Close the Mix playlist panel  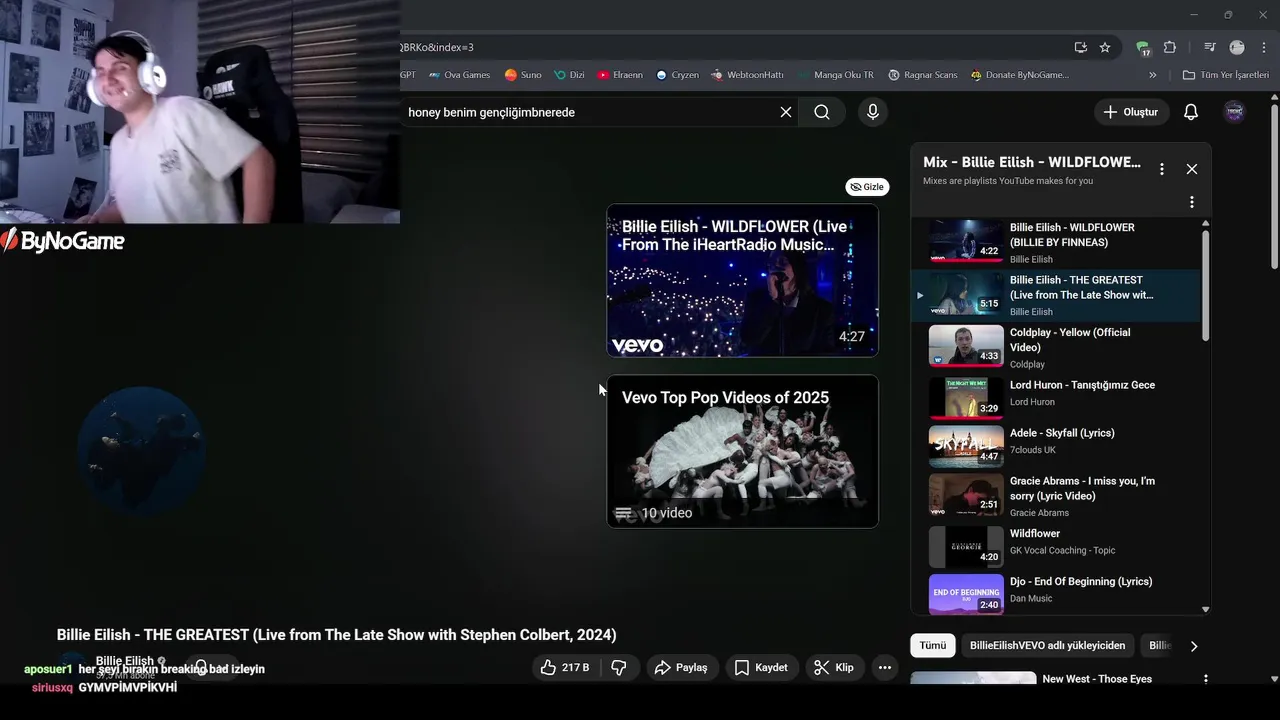click(1192, 169)
